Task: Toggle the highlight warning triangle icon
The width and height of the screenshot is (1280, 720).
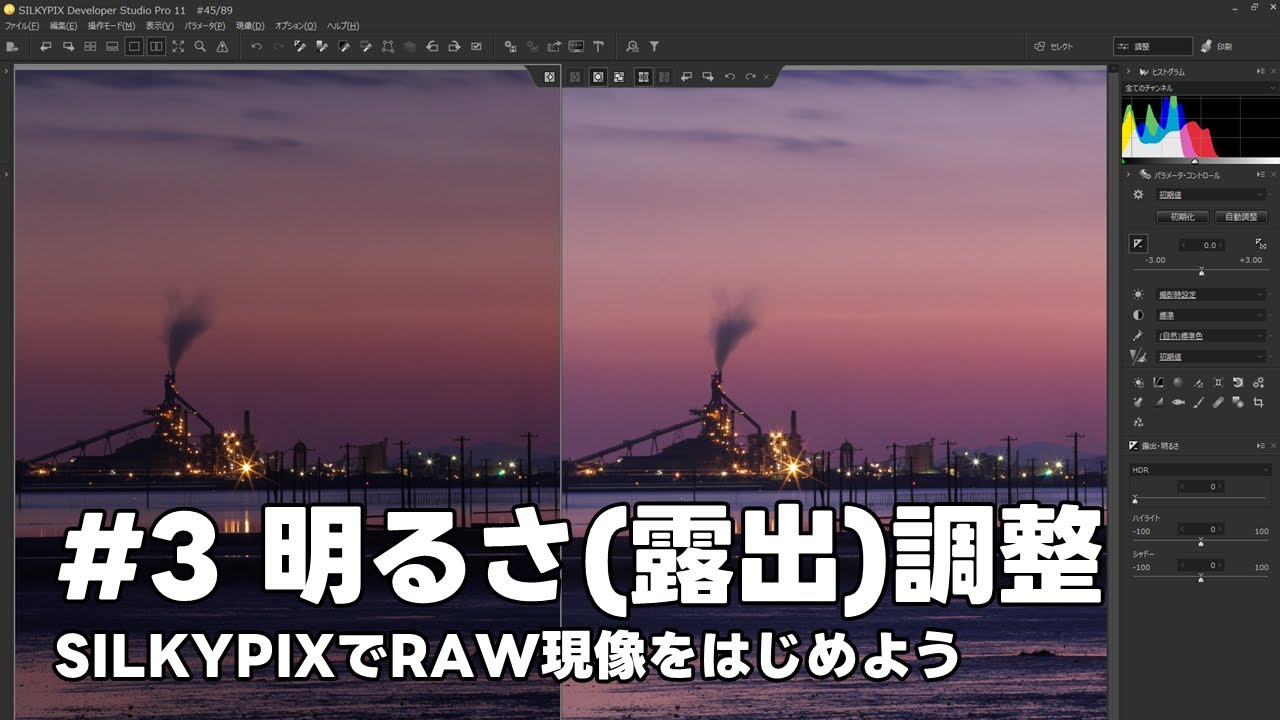Action: [x=222, y=46]
